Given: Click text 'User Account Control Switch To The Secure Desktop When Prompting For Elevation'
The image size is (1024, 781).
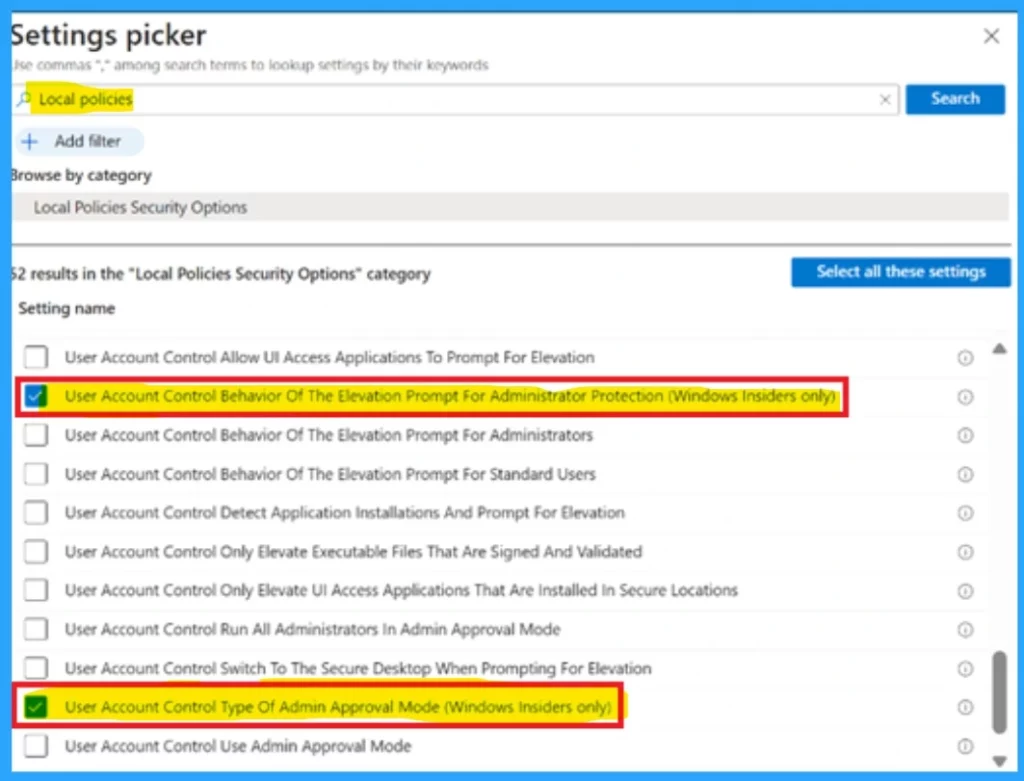Looking at the screenshot, I should 358,668.
